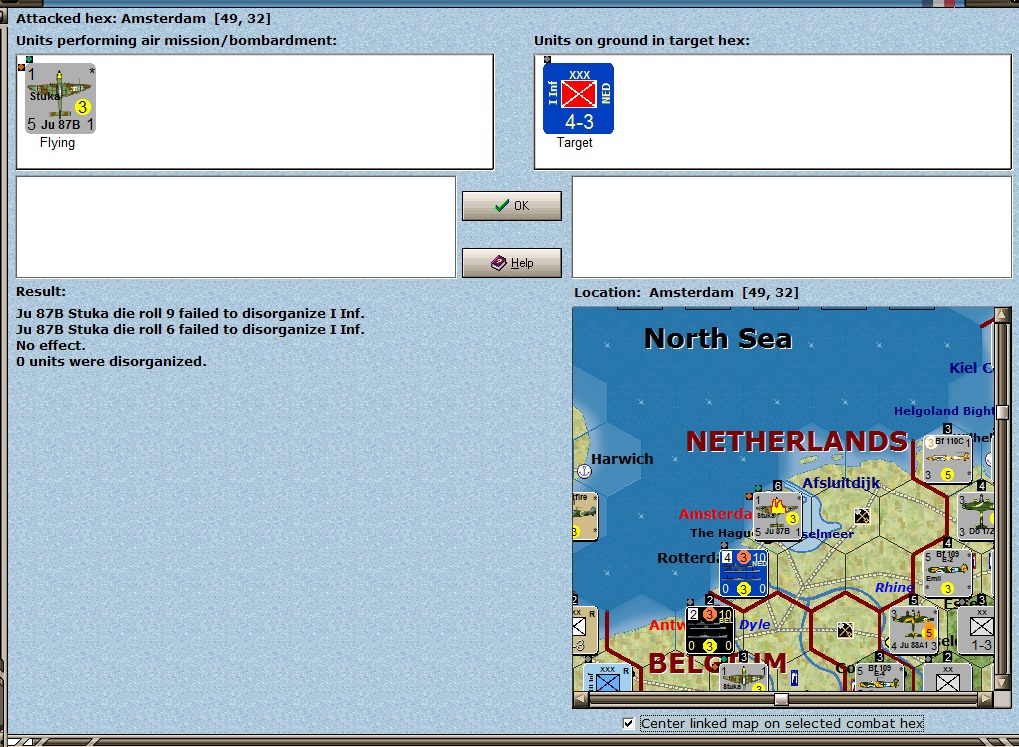Click the 'NETHERLANDS' country label on the map

(x=797, y=441)
